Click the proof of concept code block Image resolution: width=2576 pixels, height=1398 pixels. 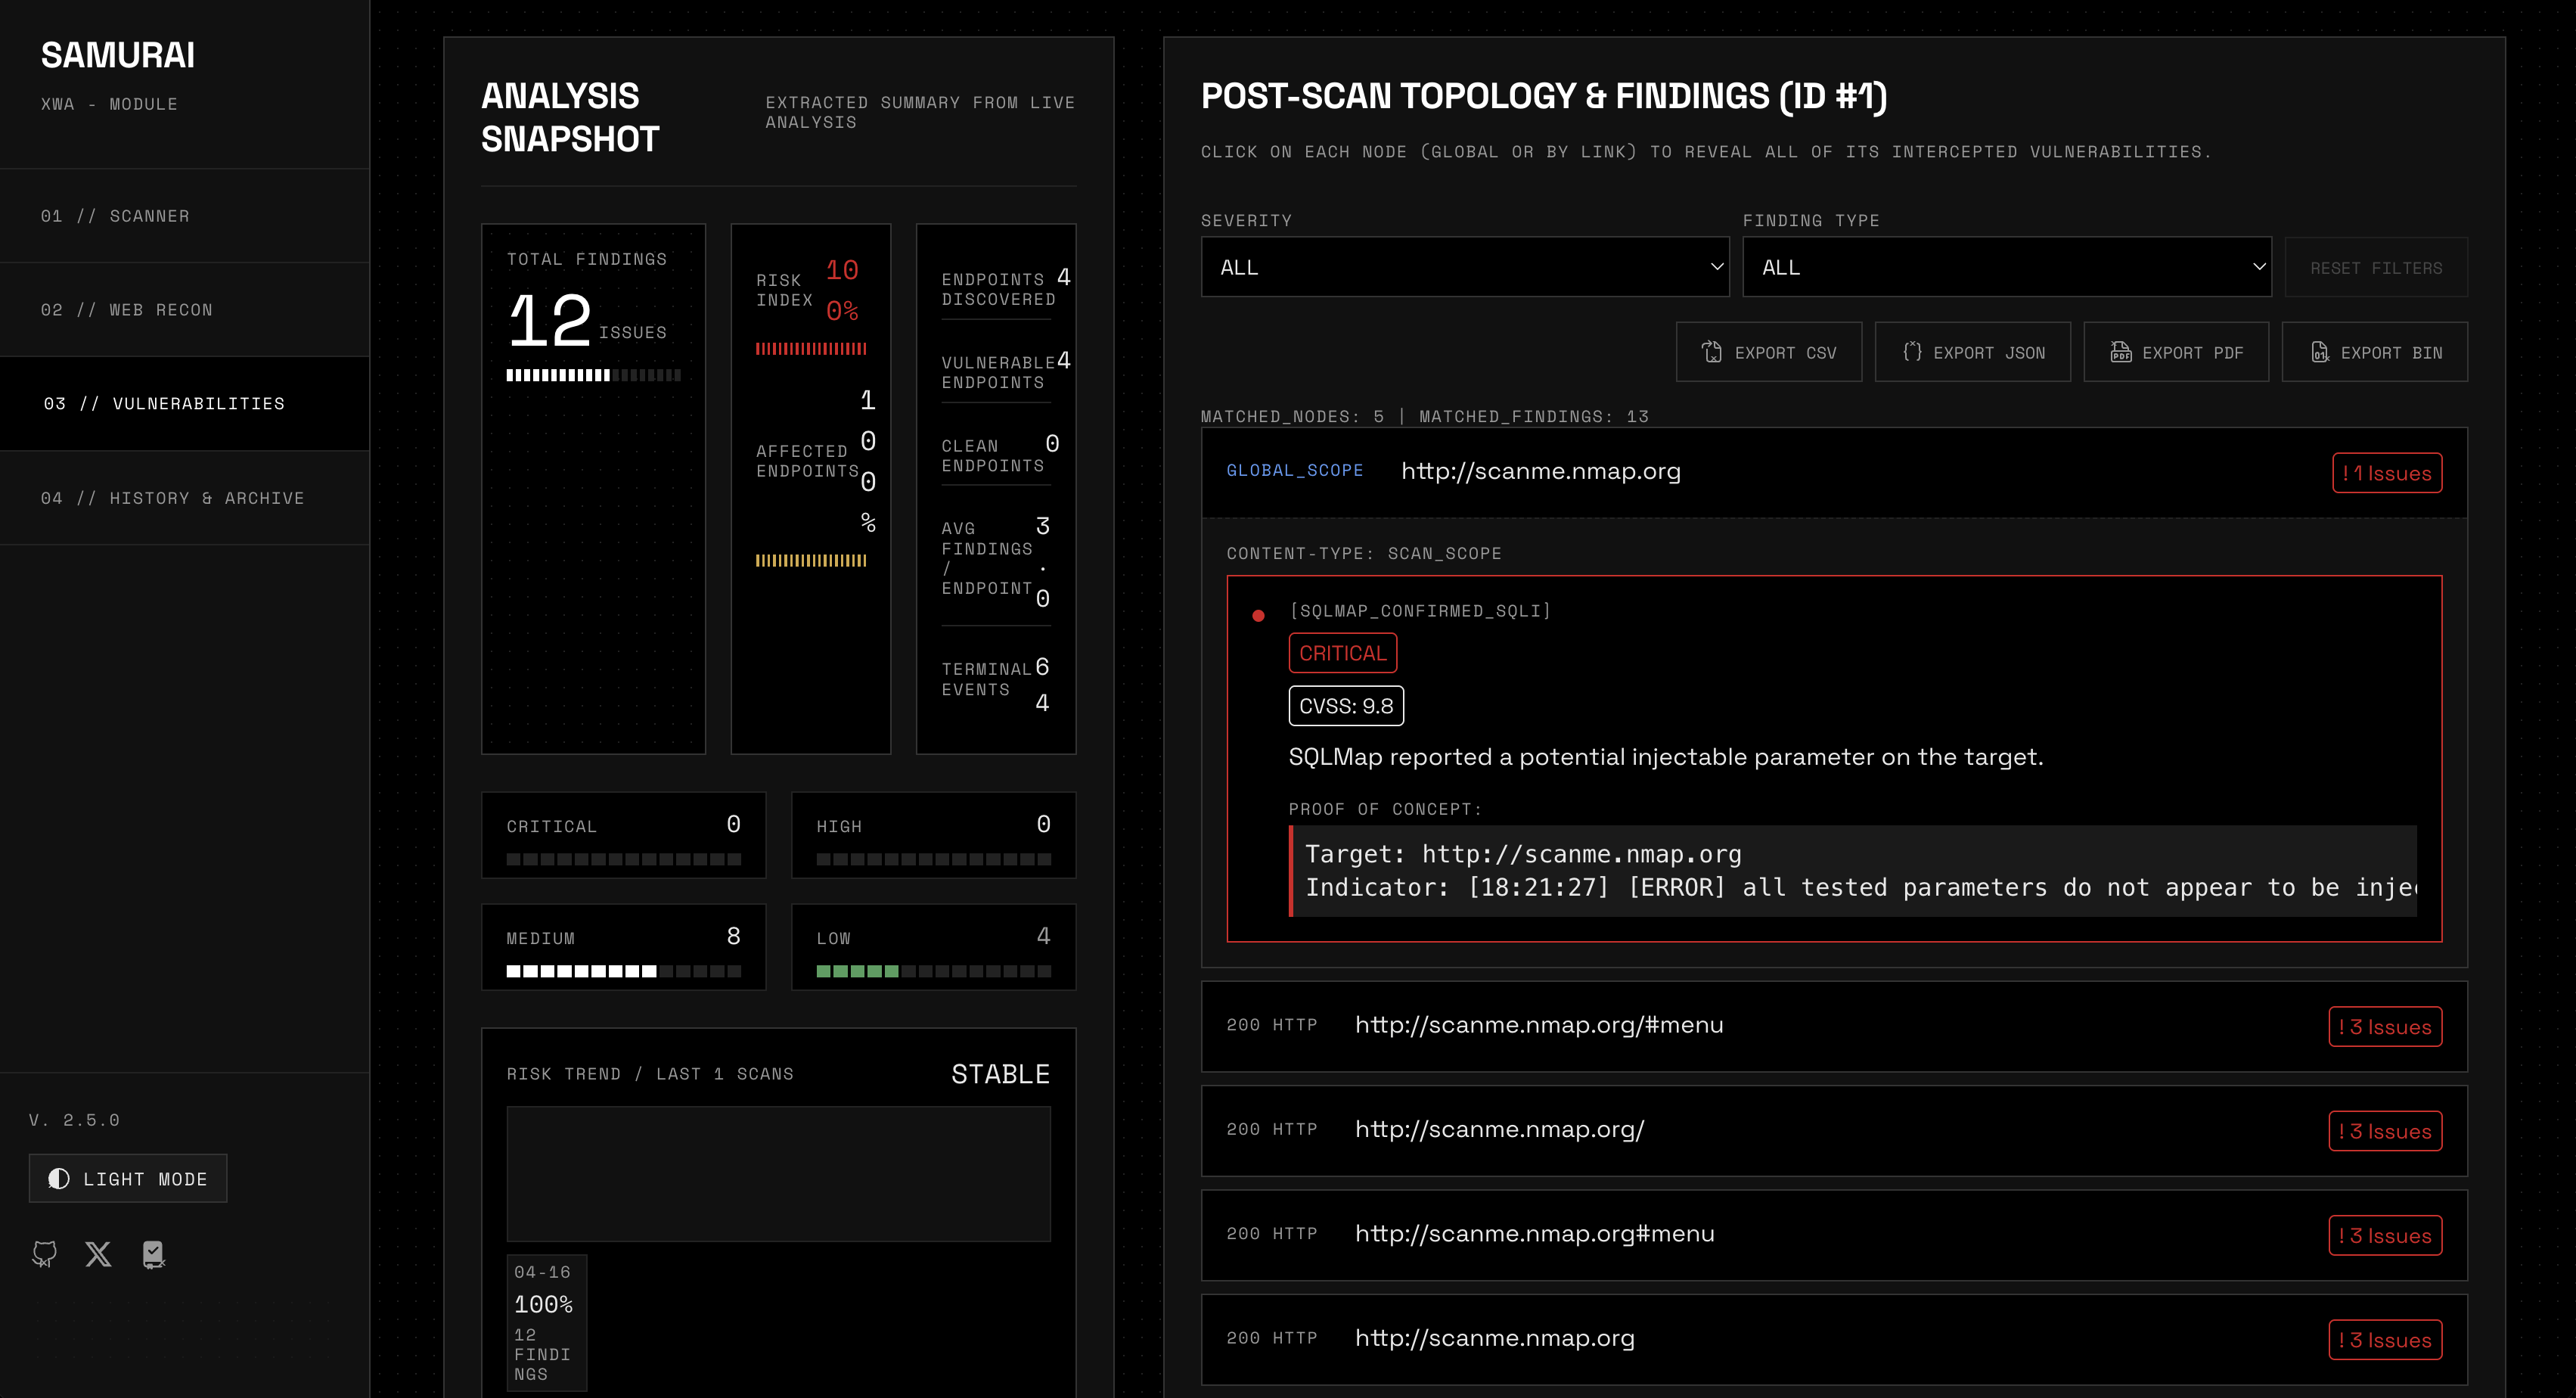pos(1853,871)
